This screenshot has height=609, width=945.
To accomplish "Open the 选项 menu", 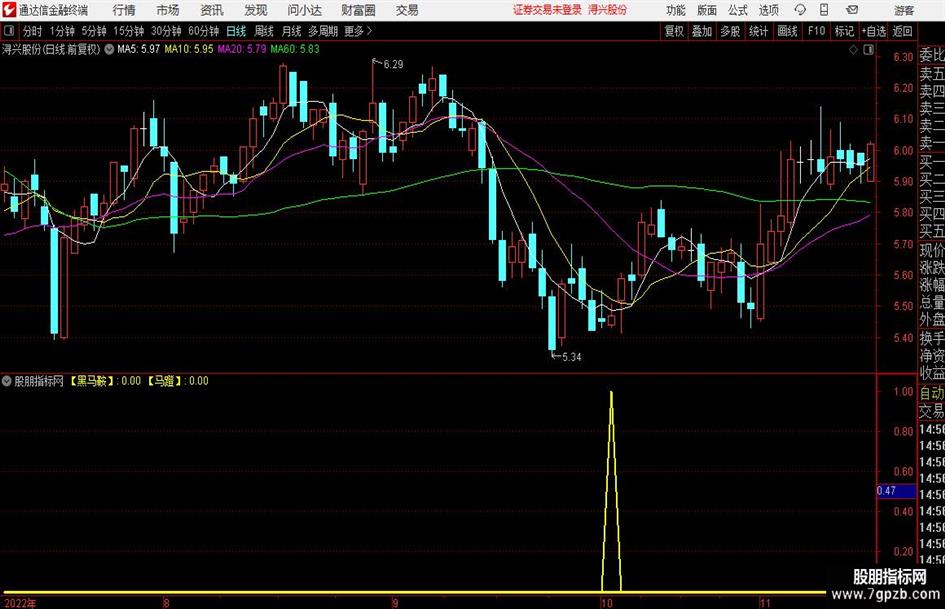I will [x=768, y=10].
